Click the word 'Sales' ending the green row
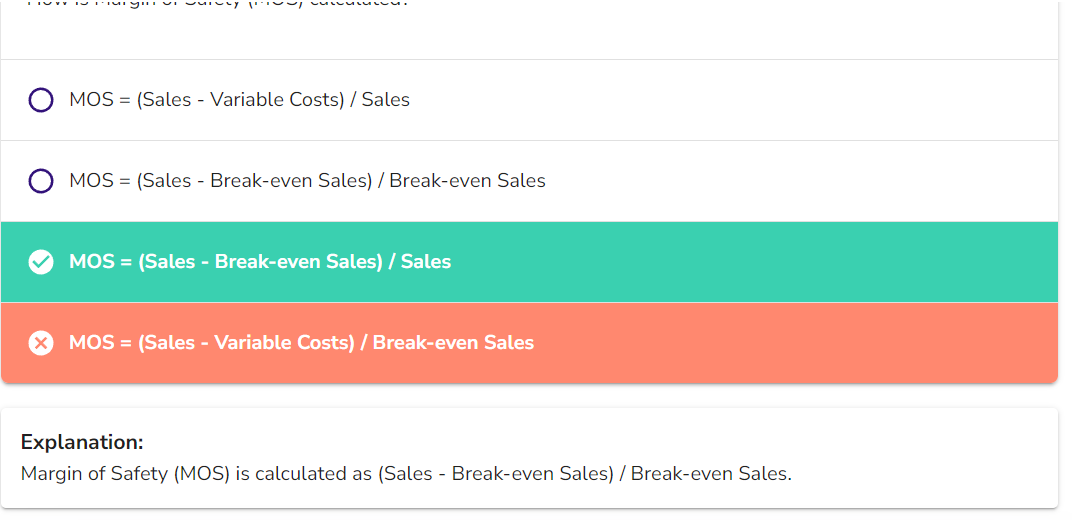The width and height of the screenshot is (1072, 520). coord(426,262)
